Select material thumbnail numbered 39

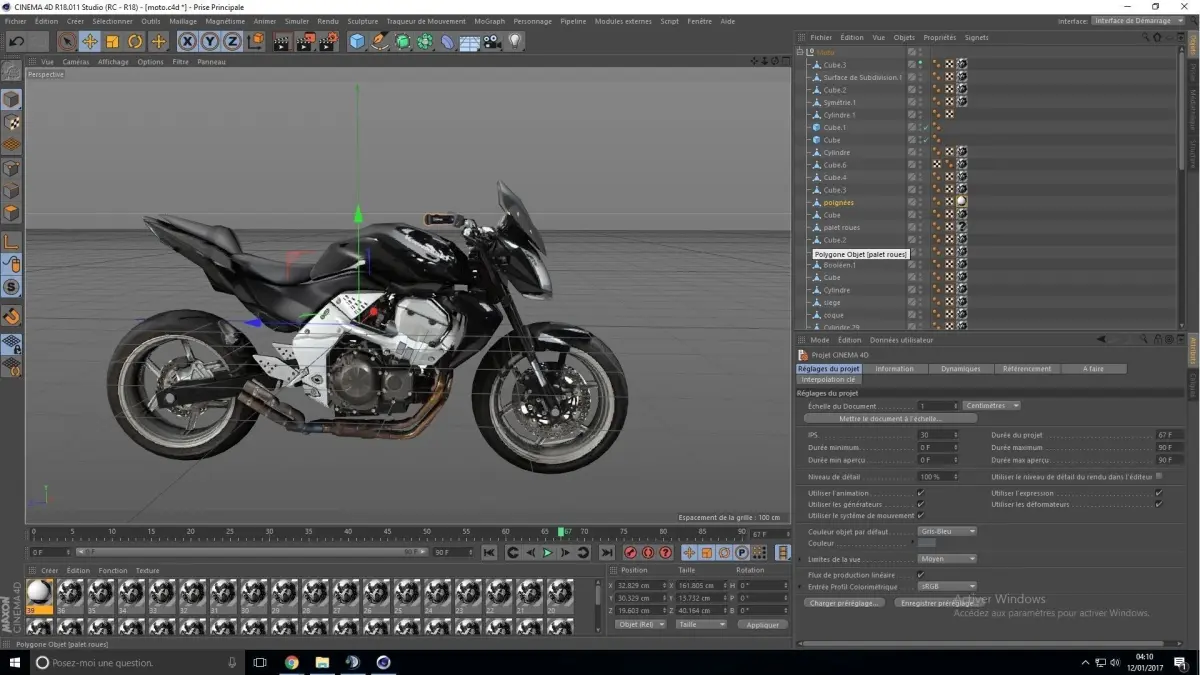click(40, 592)
